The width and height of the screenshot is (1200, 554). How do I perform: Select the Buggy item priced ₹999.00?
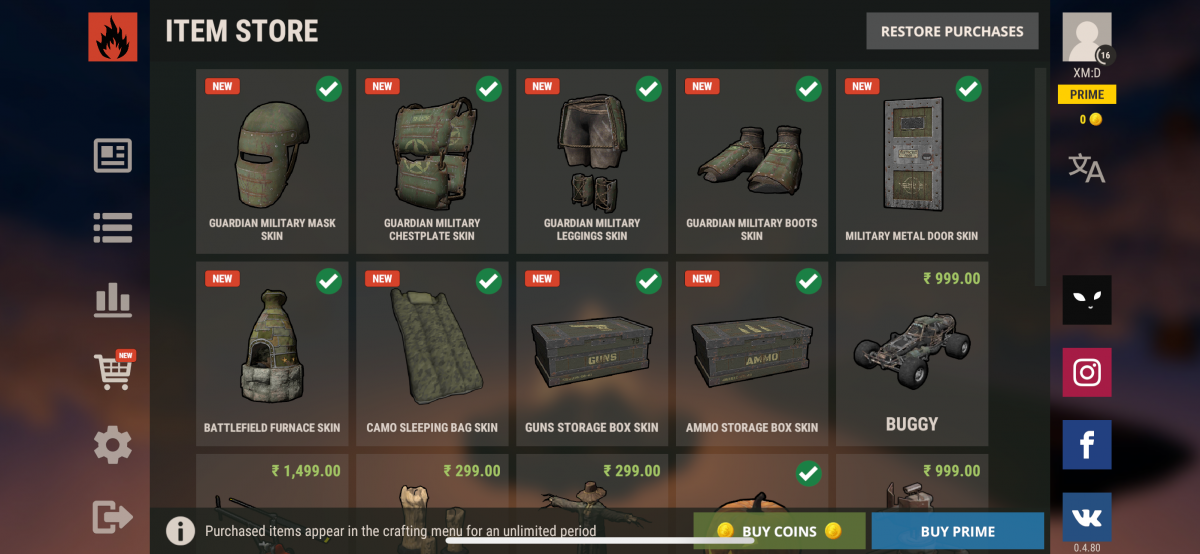912,354
